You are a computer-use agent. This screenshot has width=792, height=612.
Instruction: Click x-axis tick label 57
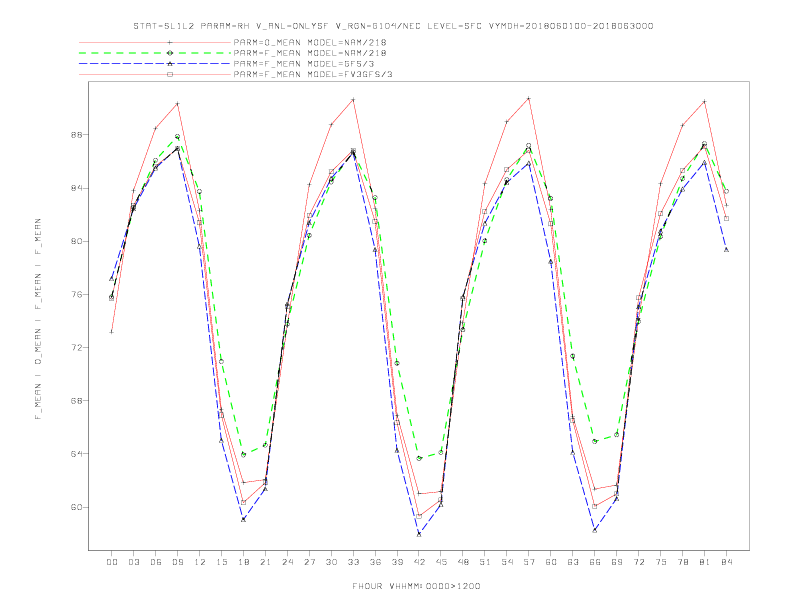click(529, 562)
